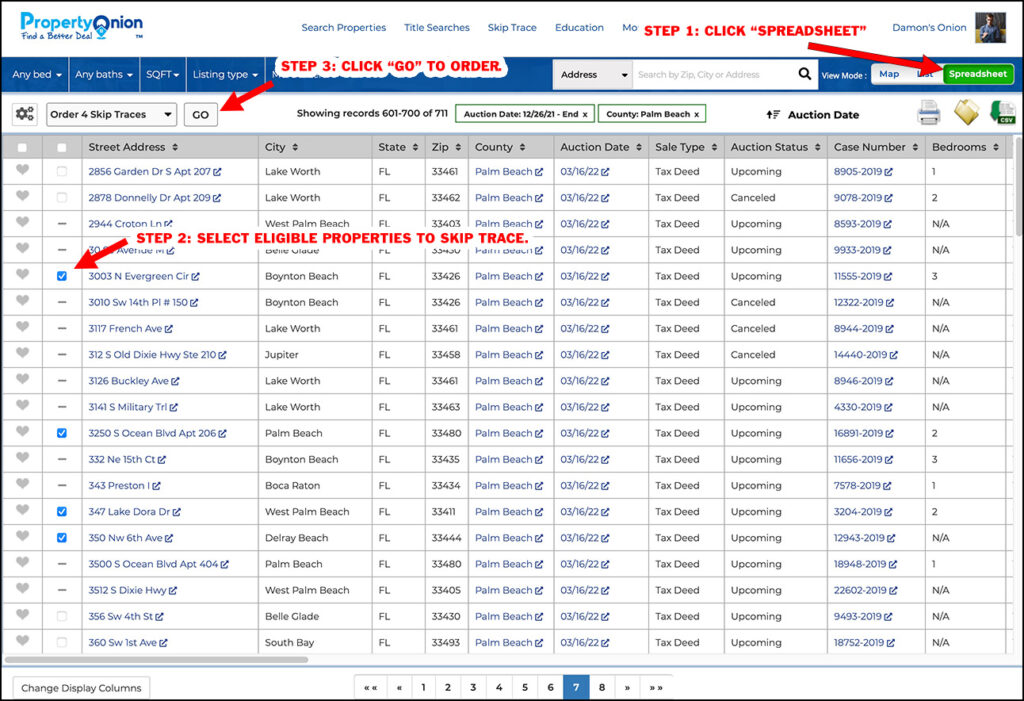1024x701 pixels.
Task: Open the Any bed dropdown
Action: 36,74
